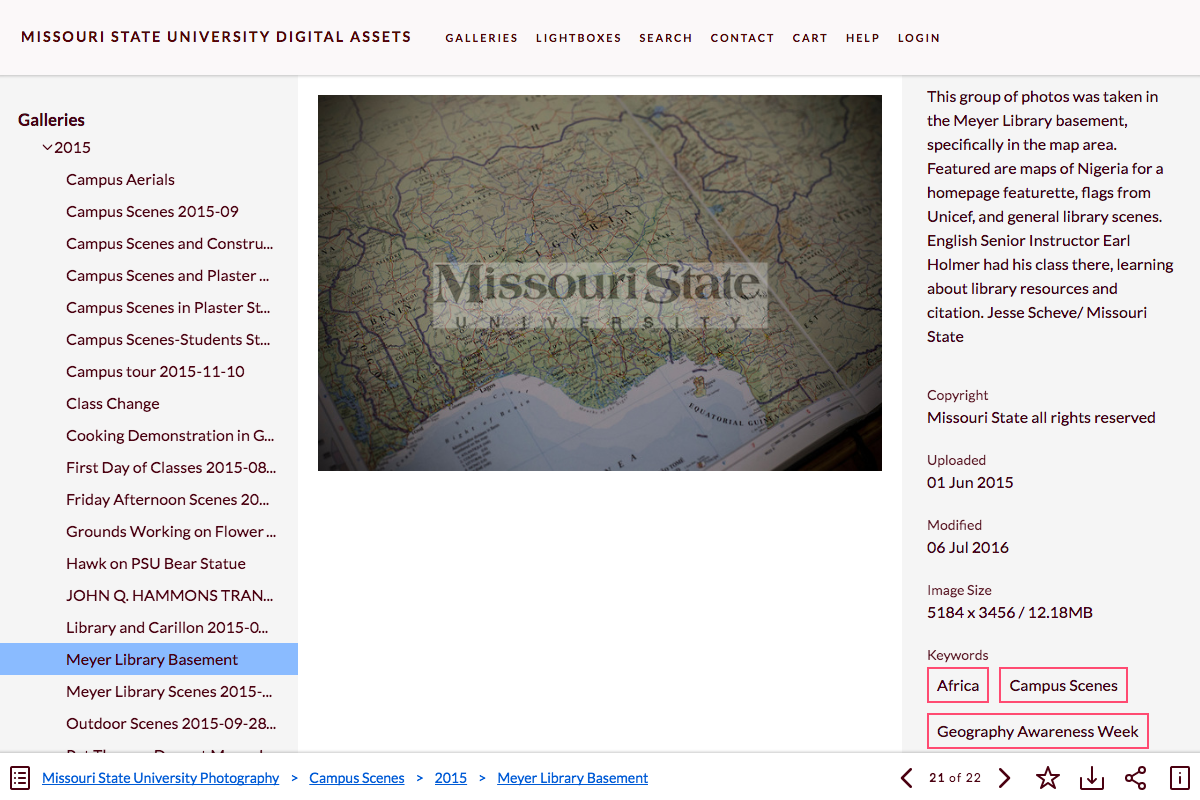Go to the previous image arrow
The height and width of the screenshot is (800, 1200).
[906, 778]
